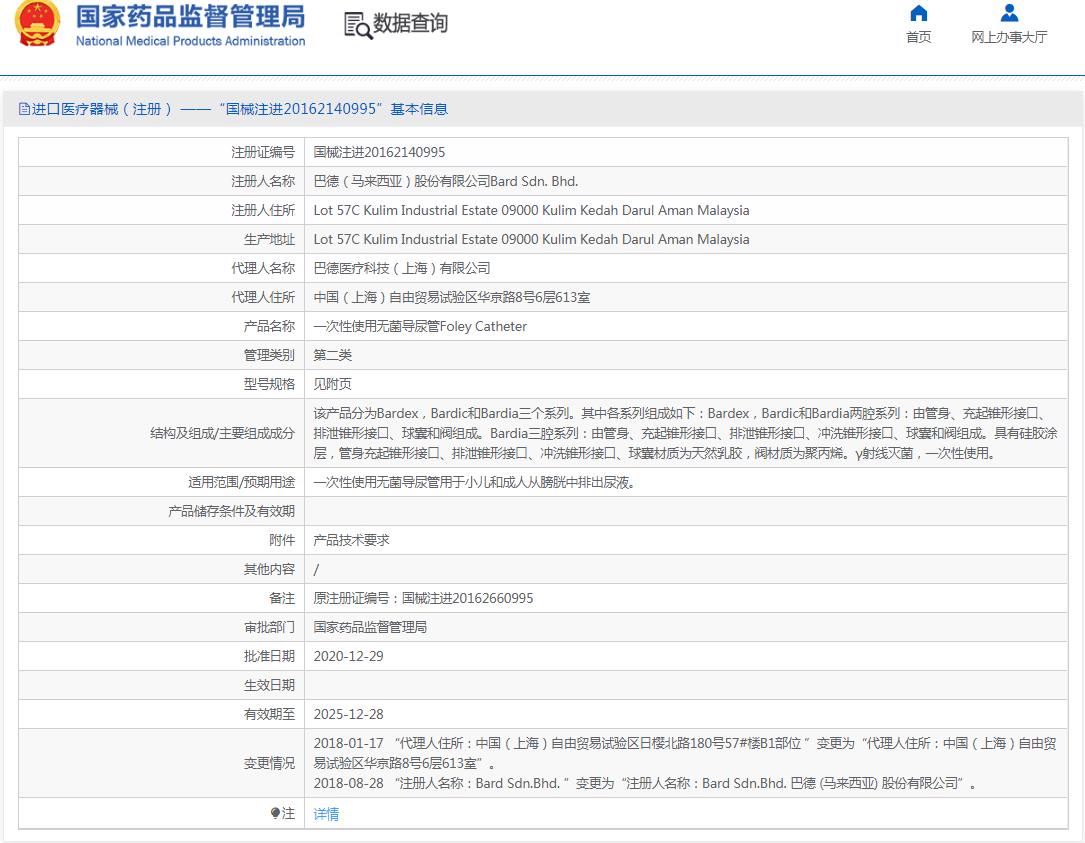Click National Medical Products Administration text
The image size is (1085, 843).
click(x=190, y=41)
